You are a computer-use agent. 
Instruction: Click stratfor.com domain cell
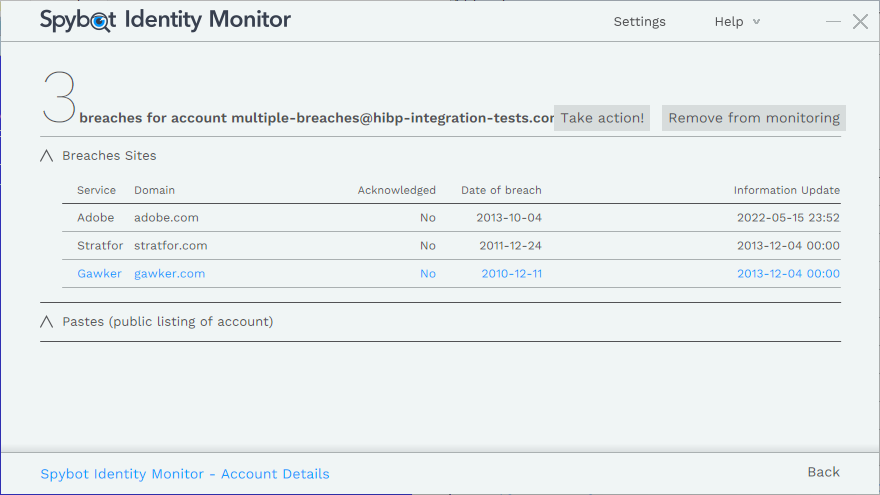[x=171, y=246]
